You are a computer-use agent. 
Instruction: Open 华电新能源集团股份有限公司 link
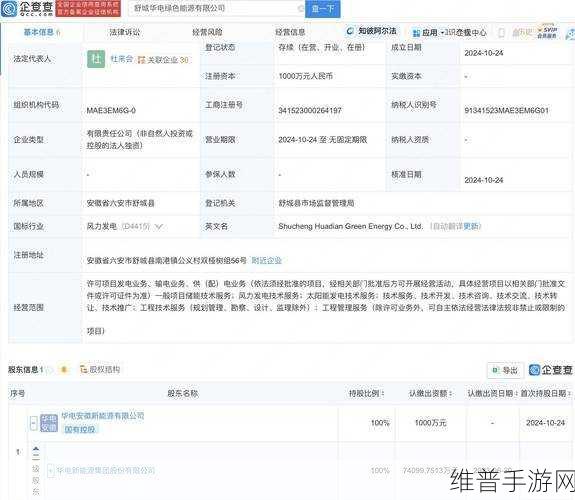click(106, 470)
